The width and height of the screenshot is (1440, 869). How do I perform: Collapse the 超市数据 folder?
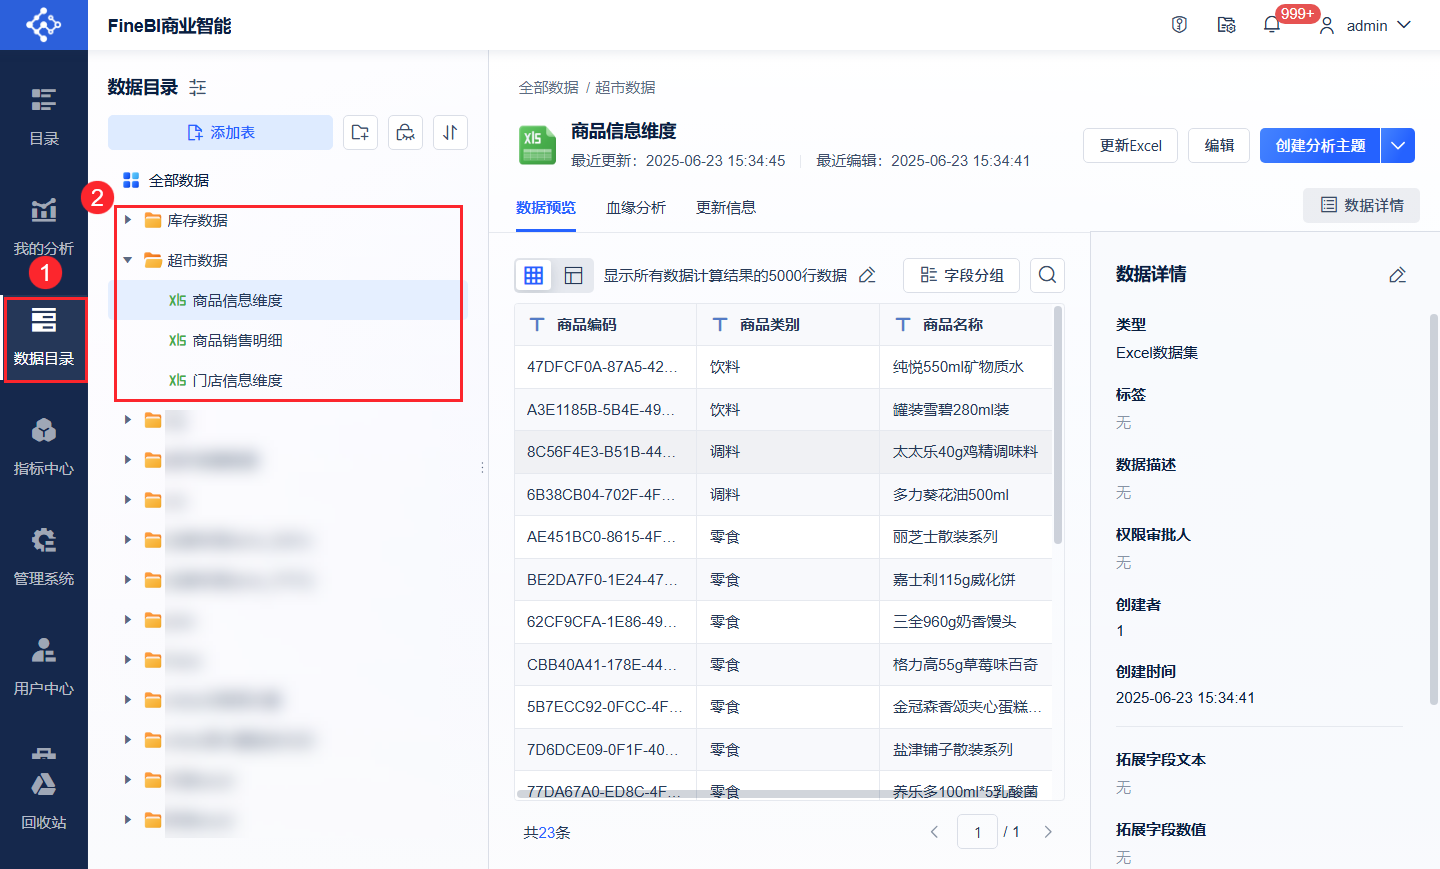tap(128, 260)
